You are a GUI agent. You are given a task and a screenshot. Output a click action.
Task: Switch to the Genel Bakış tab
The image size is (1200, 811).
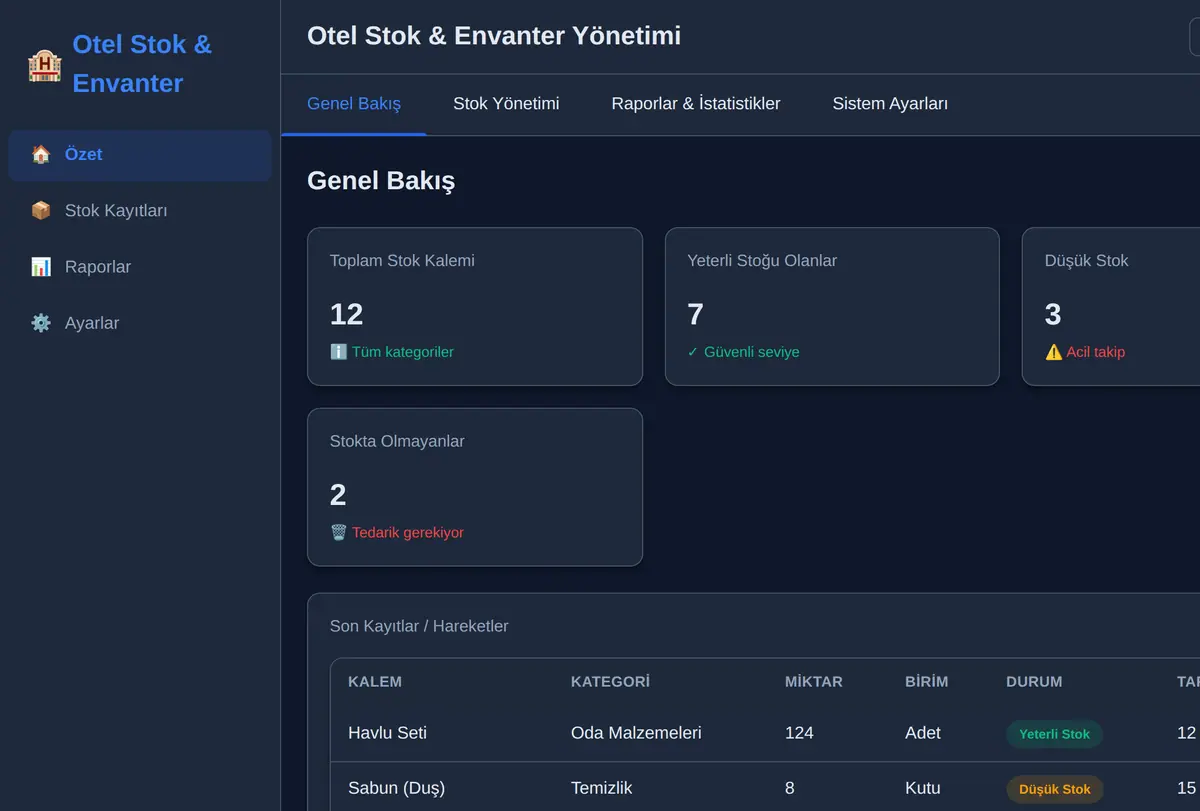point(354,104)
